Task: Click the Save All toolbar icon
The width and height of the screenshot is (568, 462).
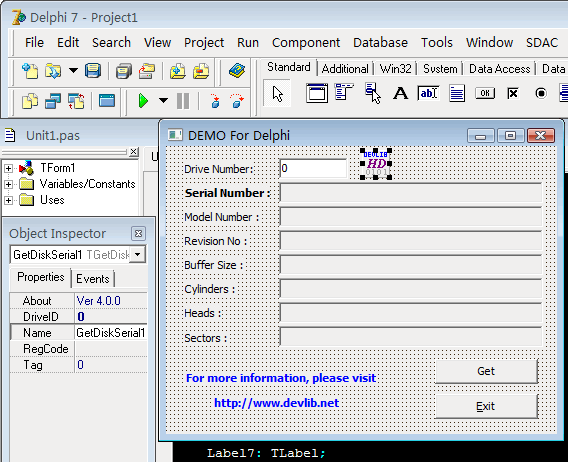Action: (x=124, y=71)
